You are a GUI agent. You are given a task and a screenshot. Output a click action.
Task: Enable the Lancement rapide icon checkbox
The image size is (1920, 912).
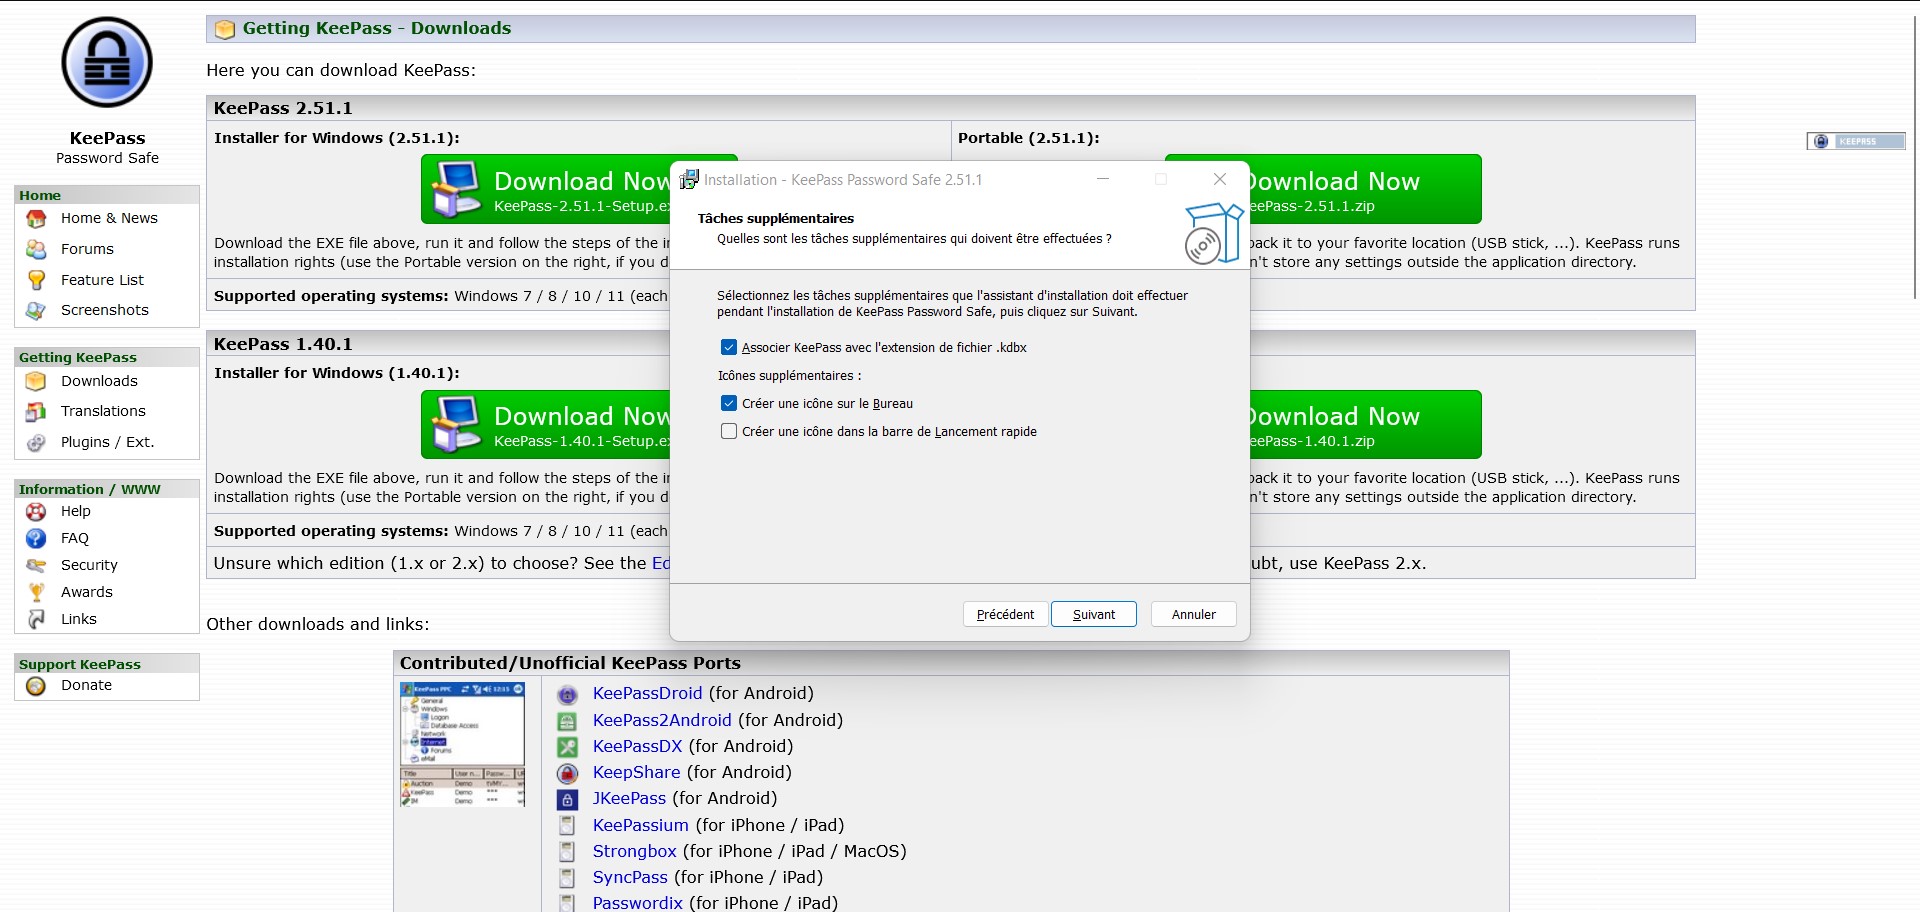click(x=729, y=432)
